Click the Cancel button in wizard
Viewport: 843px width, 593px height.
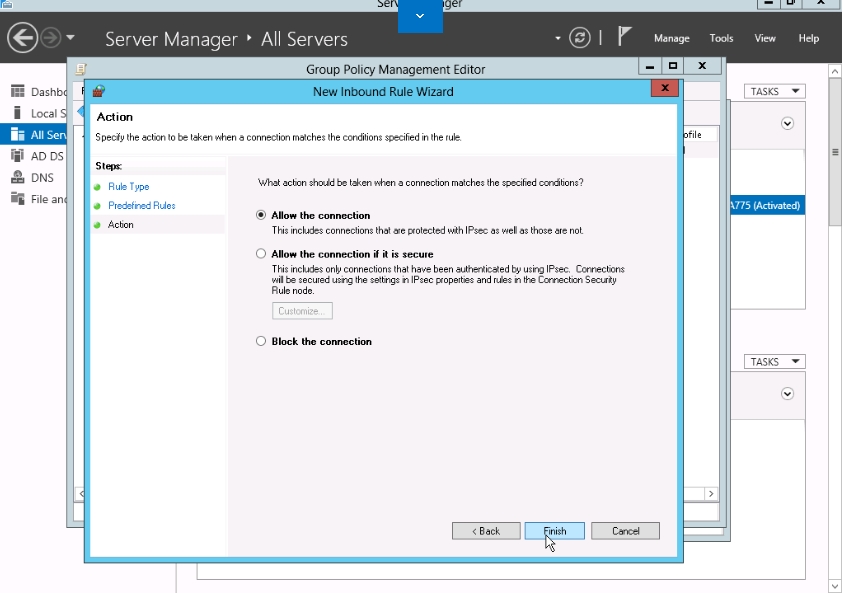(x=625, y=531)
